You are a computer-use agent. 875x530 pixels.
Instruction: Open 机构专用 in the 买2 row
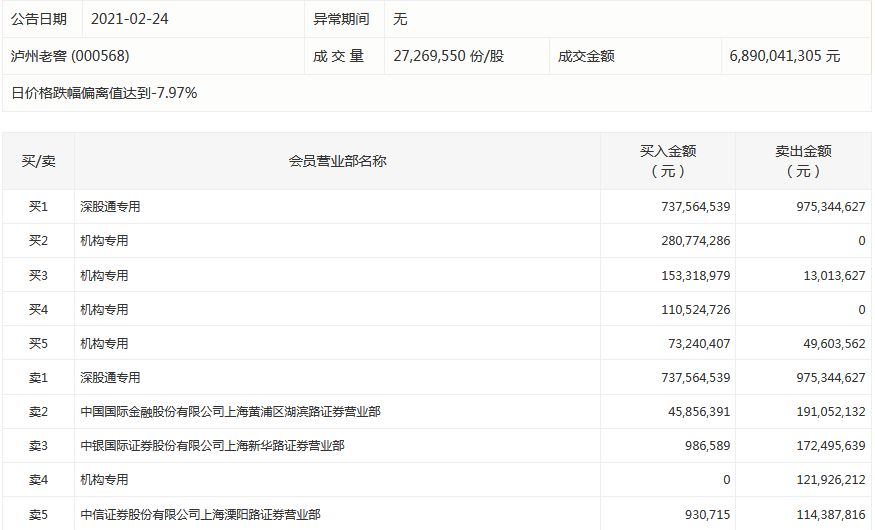(x=104, y=241)
